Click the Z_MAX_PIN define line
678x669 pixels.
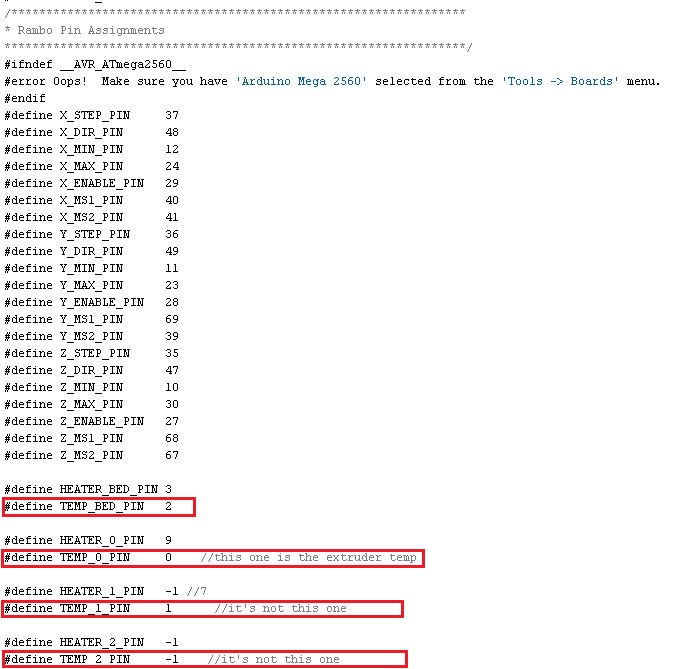tap(90, 404)
